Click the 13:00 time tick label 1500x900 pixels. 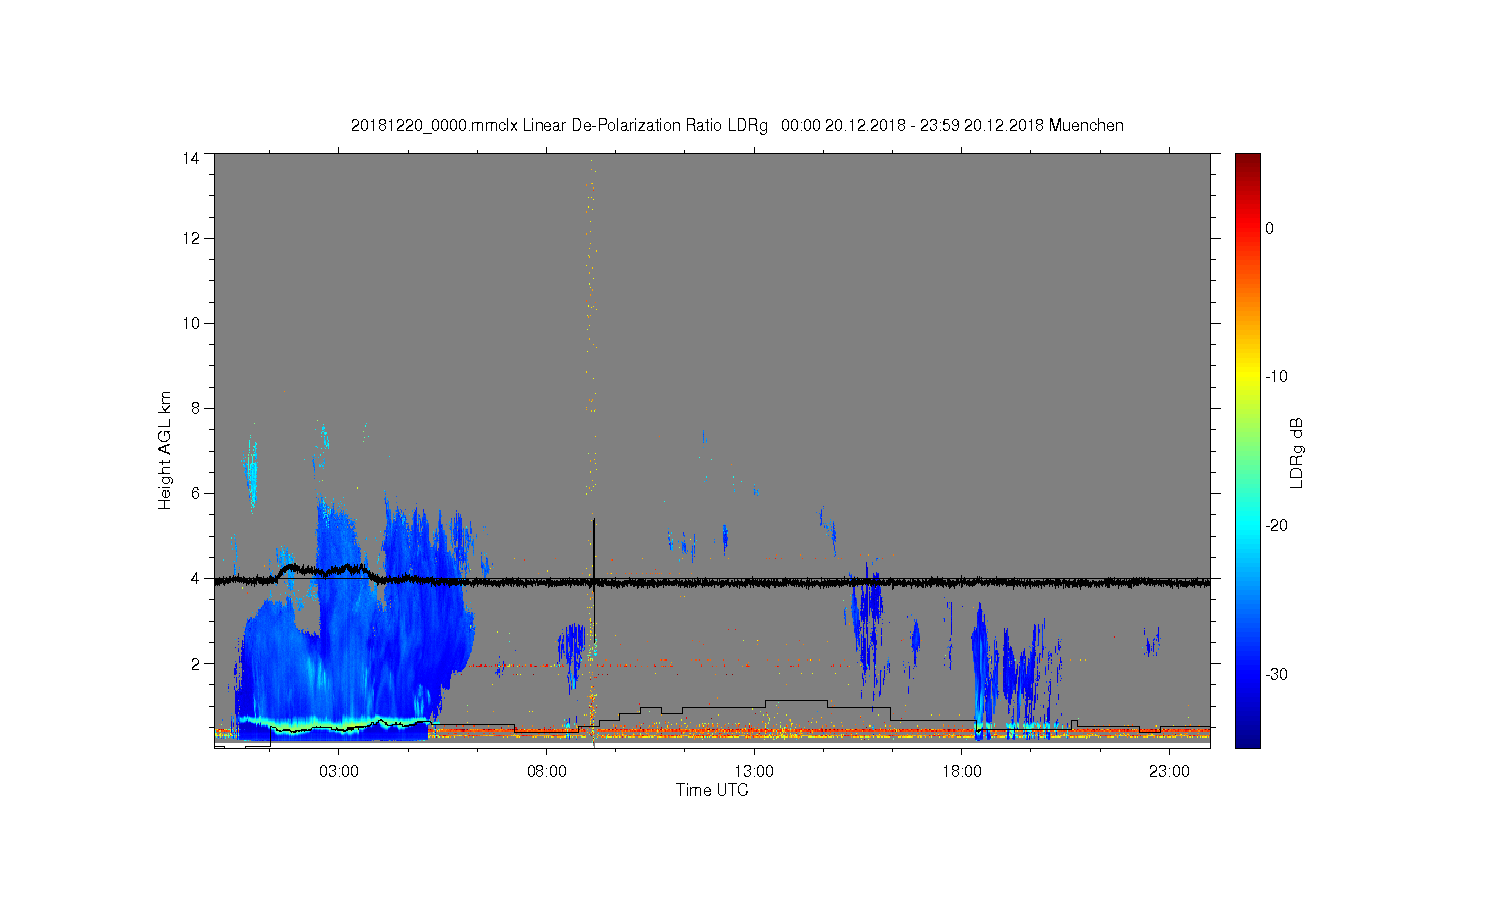(x=754, y=772)
